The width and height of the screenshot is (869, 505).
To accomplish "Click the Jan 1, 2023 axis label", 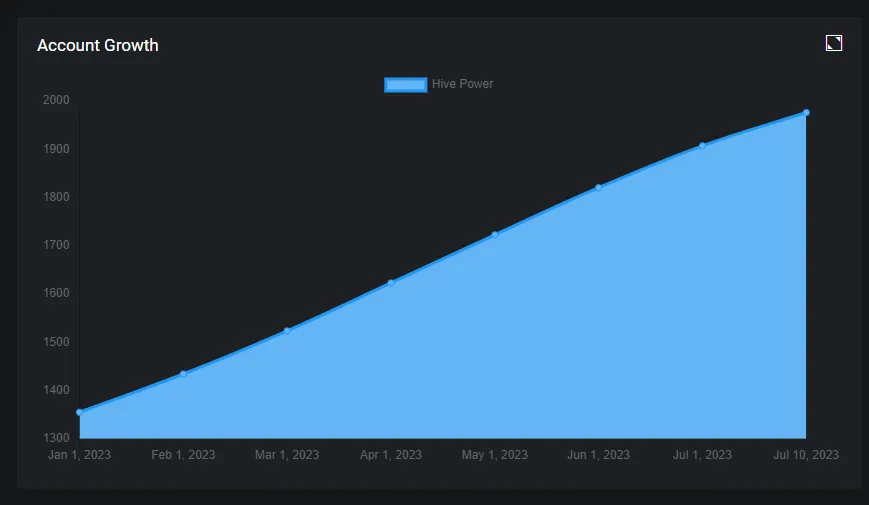I will click(x=79, y=455).
